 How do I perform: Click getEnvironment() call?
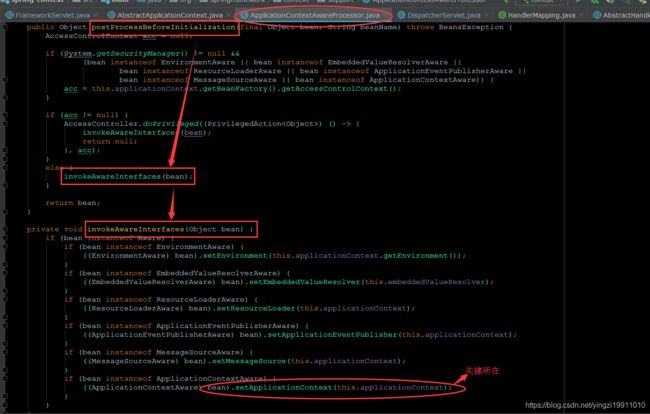click(420, 256)
